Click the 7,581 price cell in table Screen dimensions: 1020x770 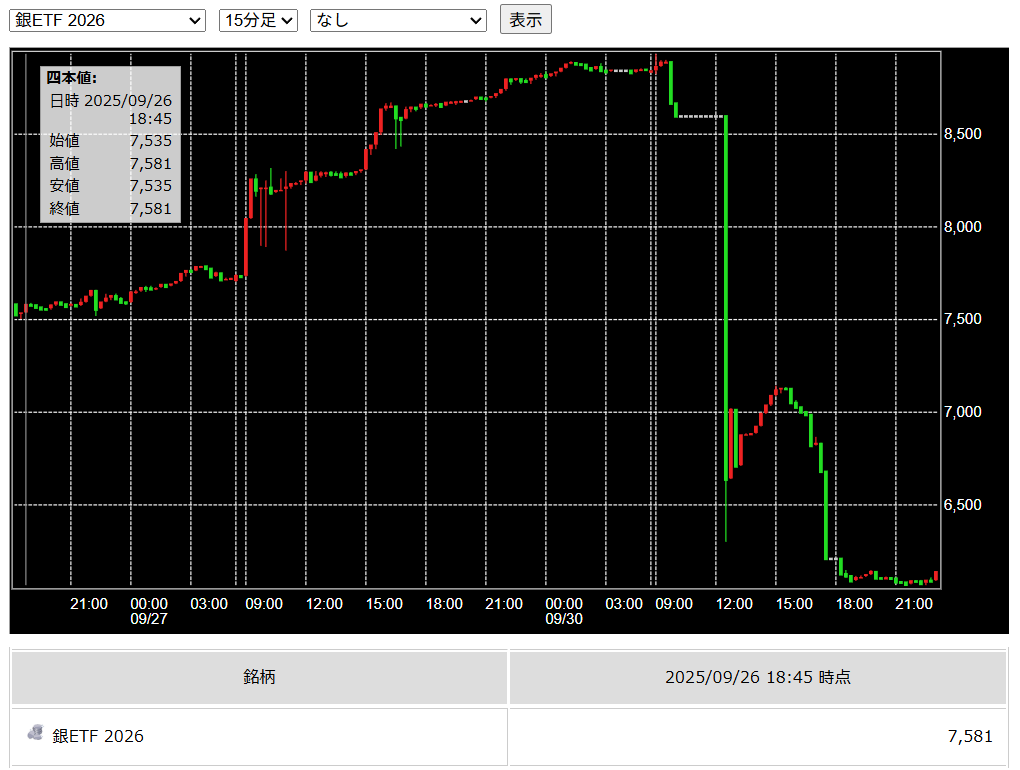pos(758,737)
